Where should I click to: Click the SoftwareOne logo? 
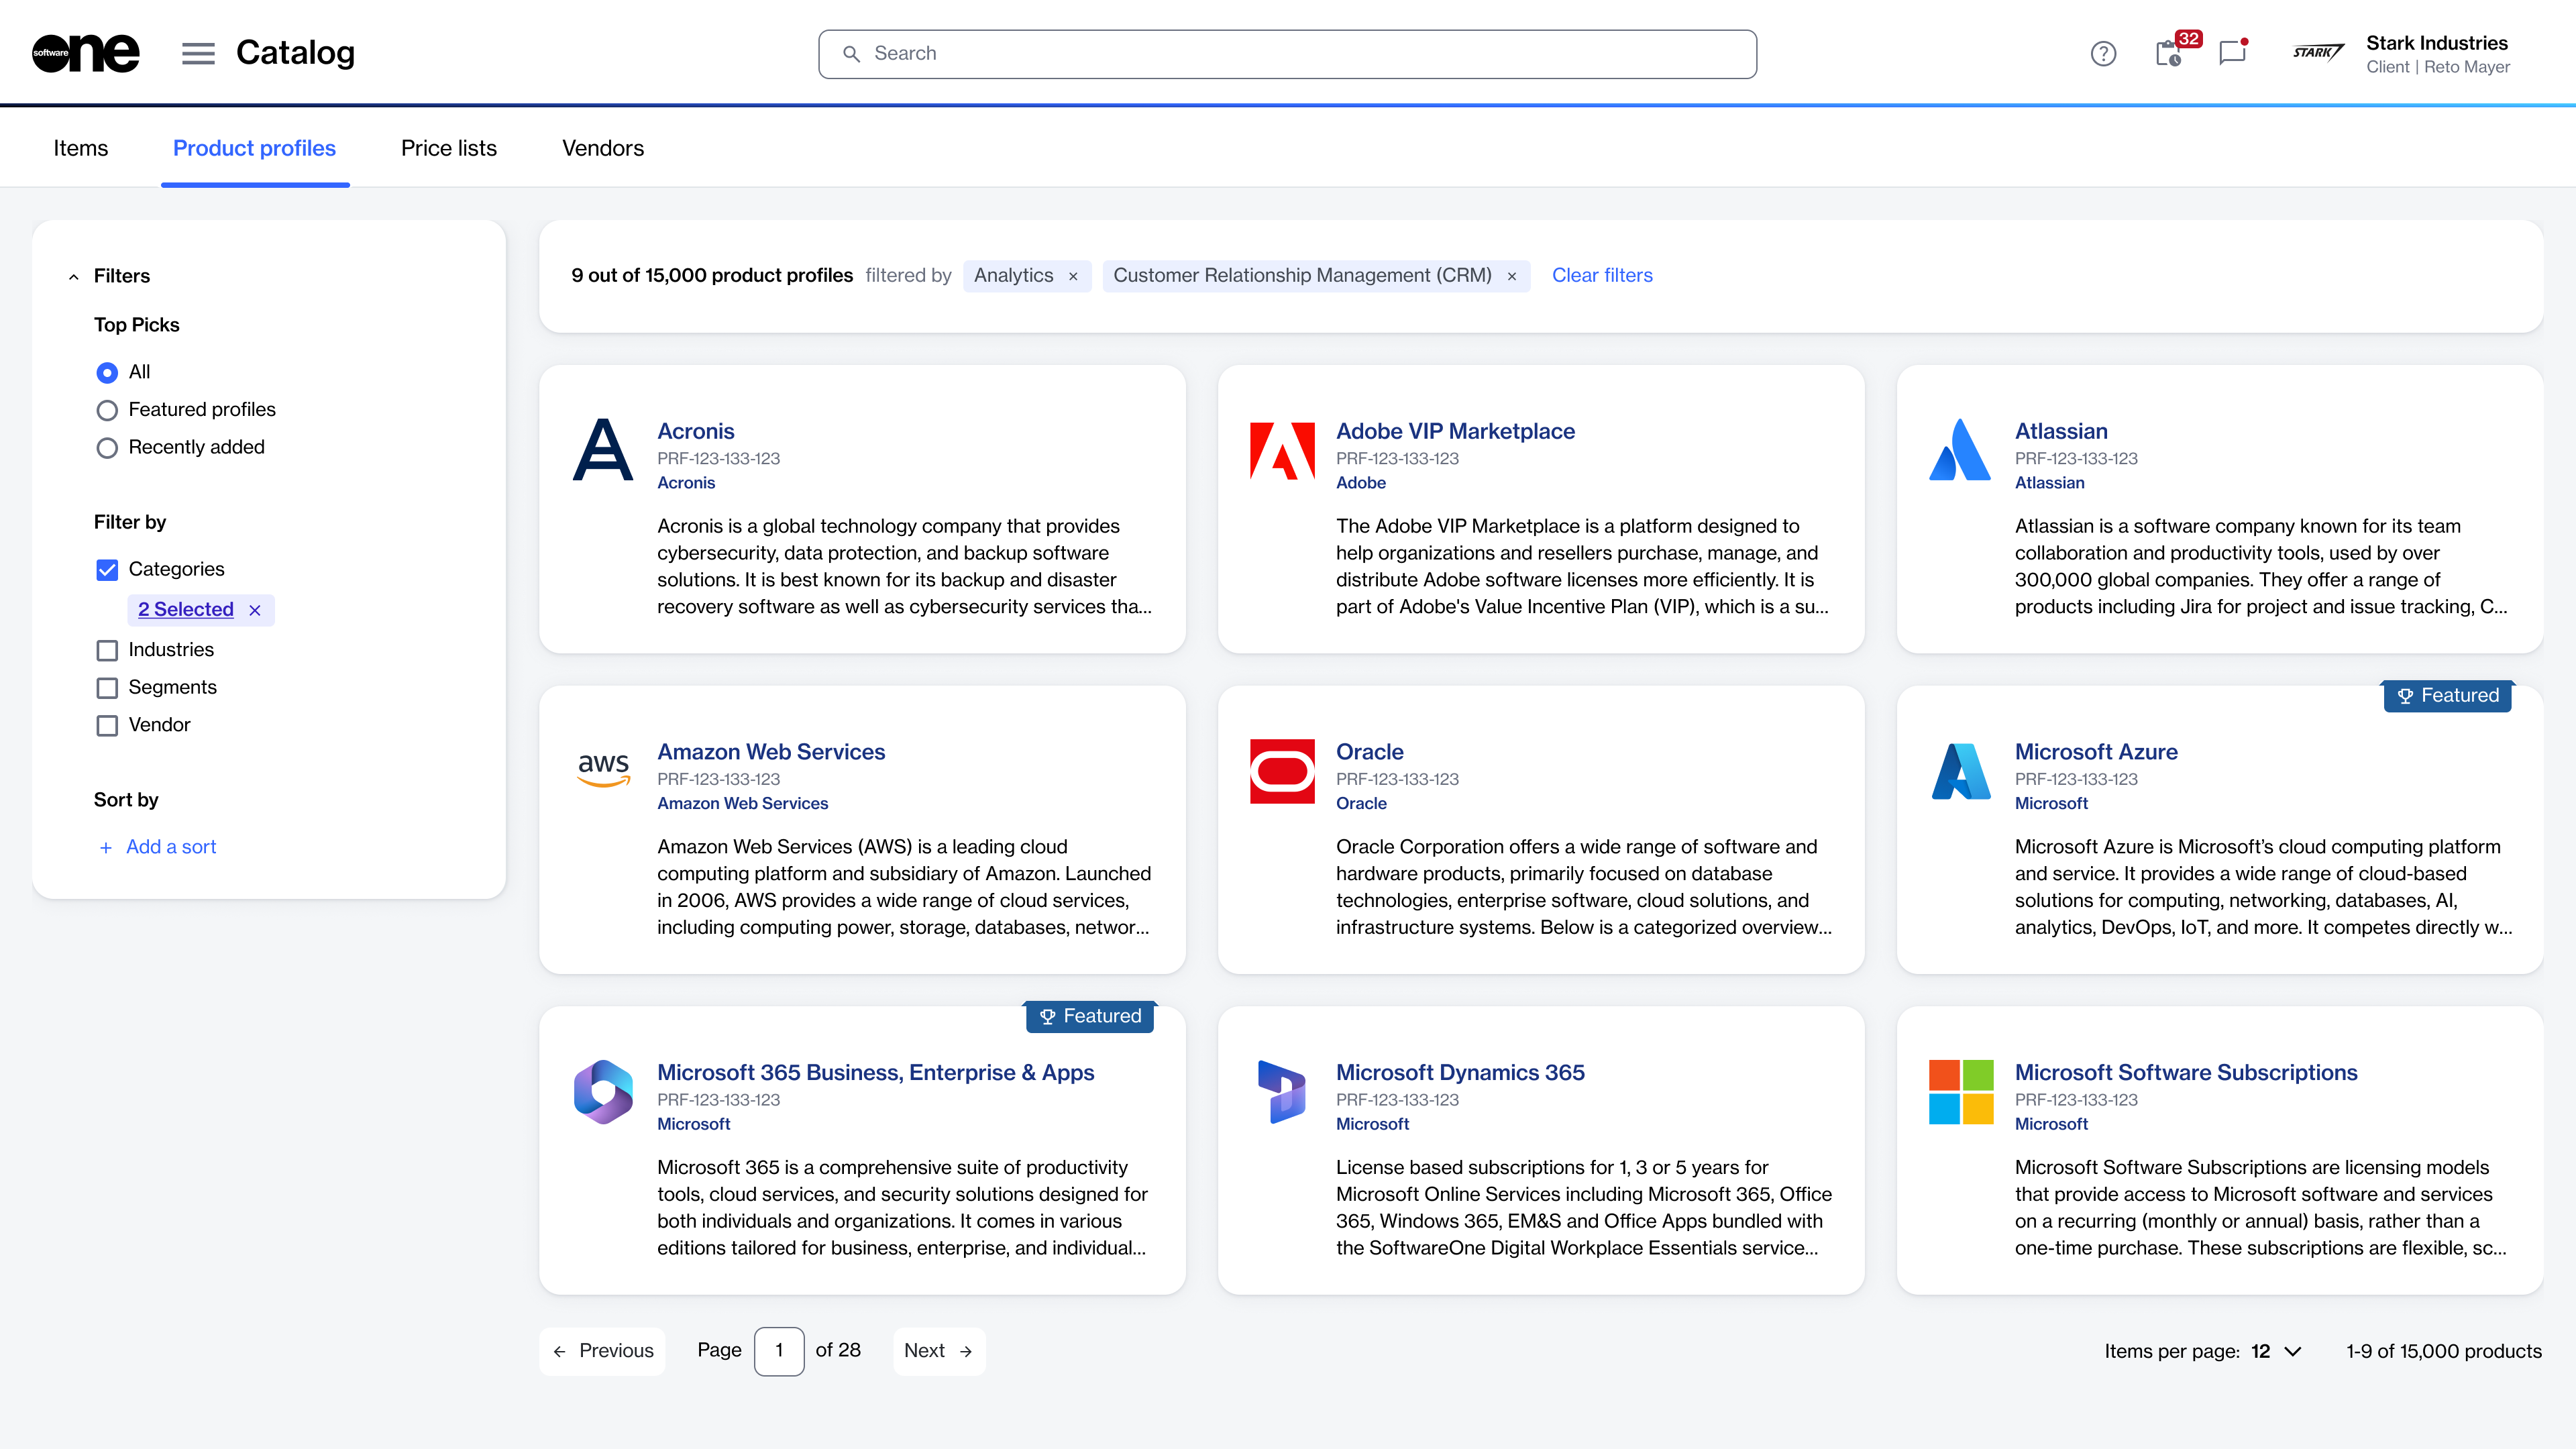86,53
